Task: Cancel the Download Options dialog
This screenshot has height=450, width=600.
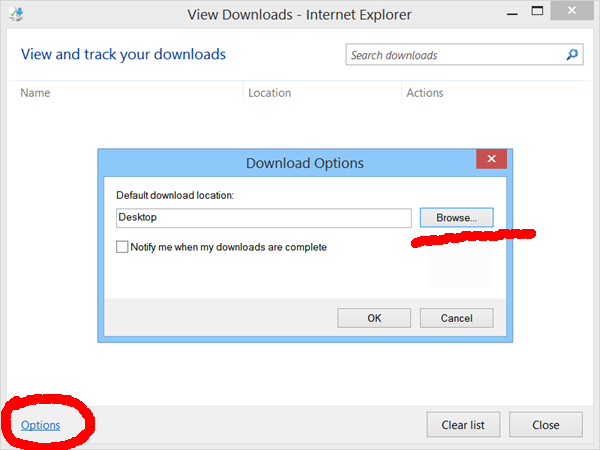Action: click(x=457, y=318)
